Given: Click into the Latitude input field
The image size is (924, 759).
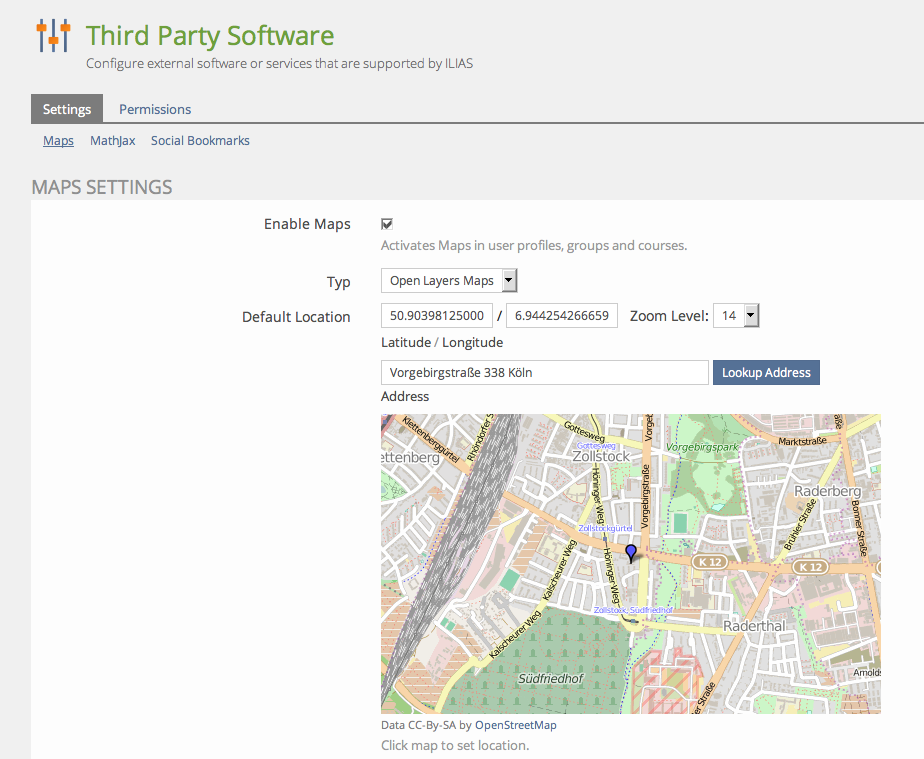Looking at the screenshot, I should click(437, 316).
